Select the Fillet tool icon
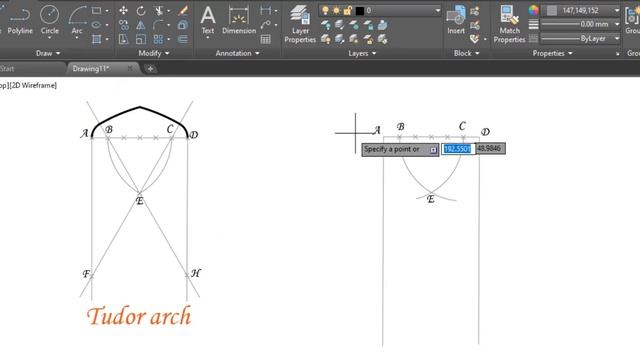The width and height of the screenshot is (640, 360). 158,25
